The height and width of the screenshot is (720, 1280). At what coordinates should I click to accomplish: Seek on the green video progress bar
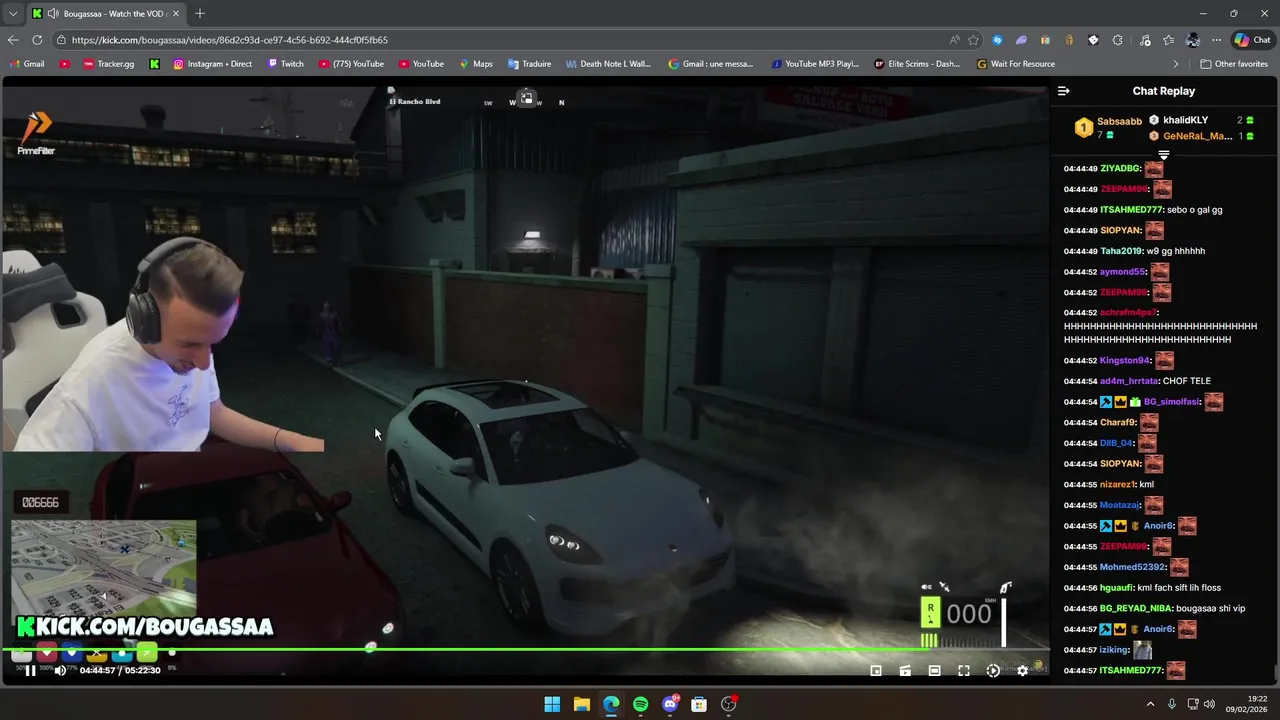pyautogui.click(x=525, y=650)
